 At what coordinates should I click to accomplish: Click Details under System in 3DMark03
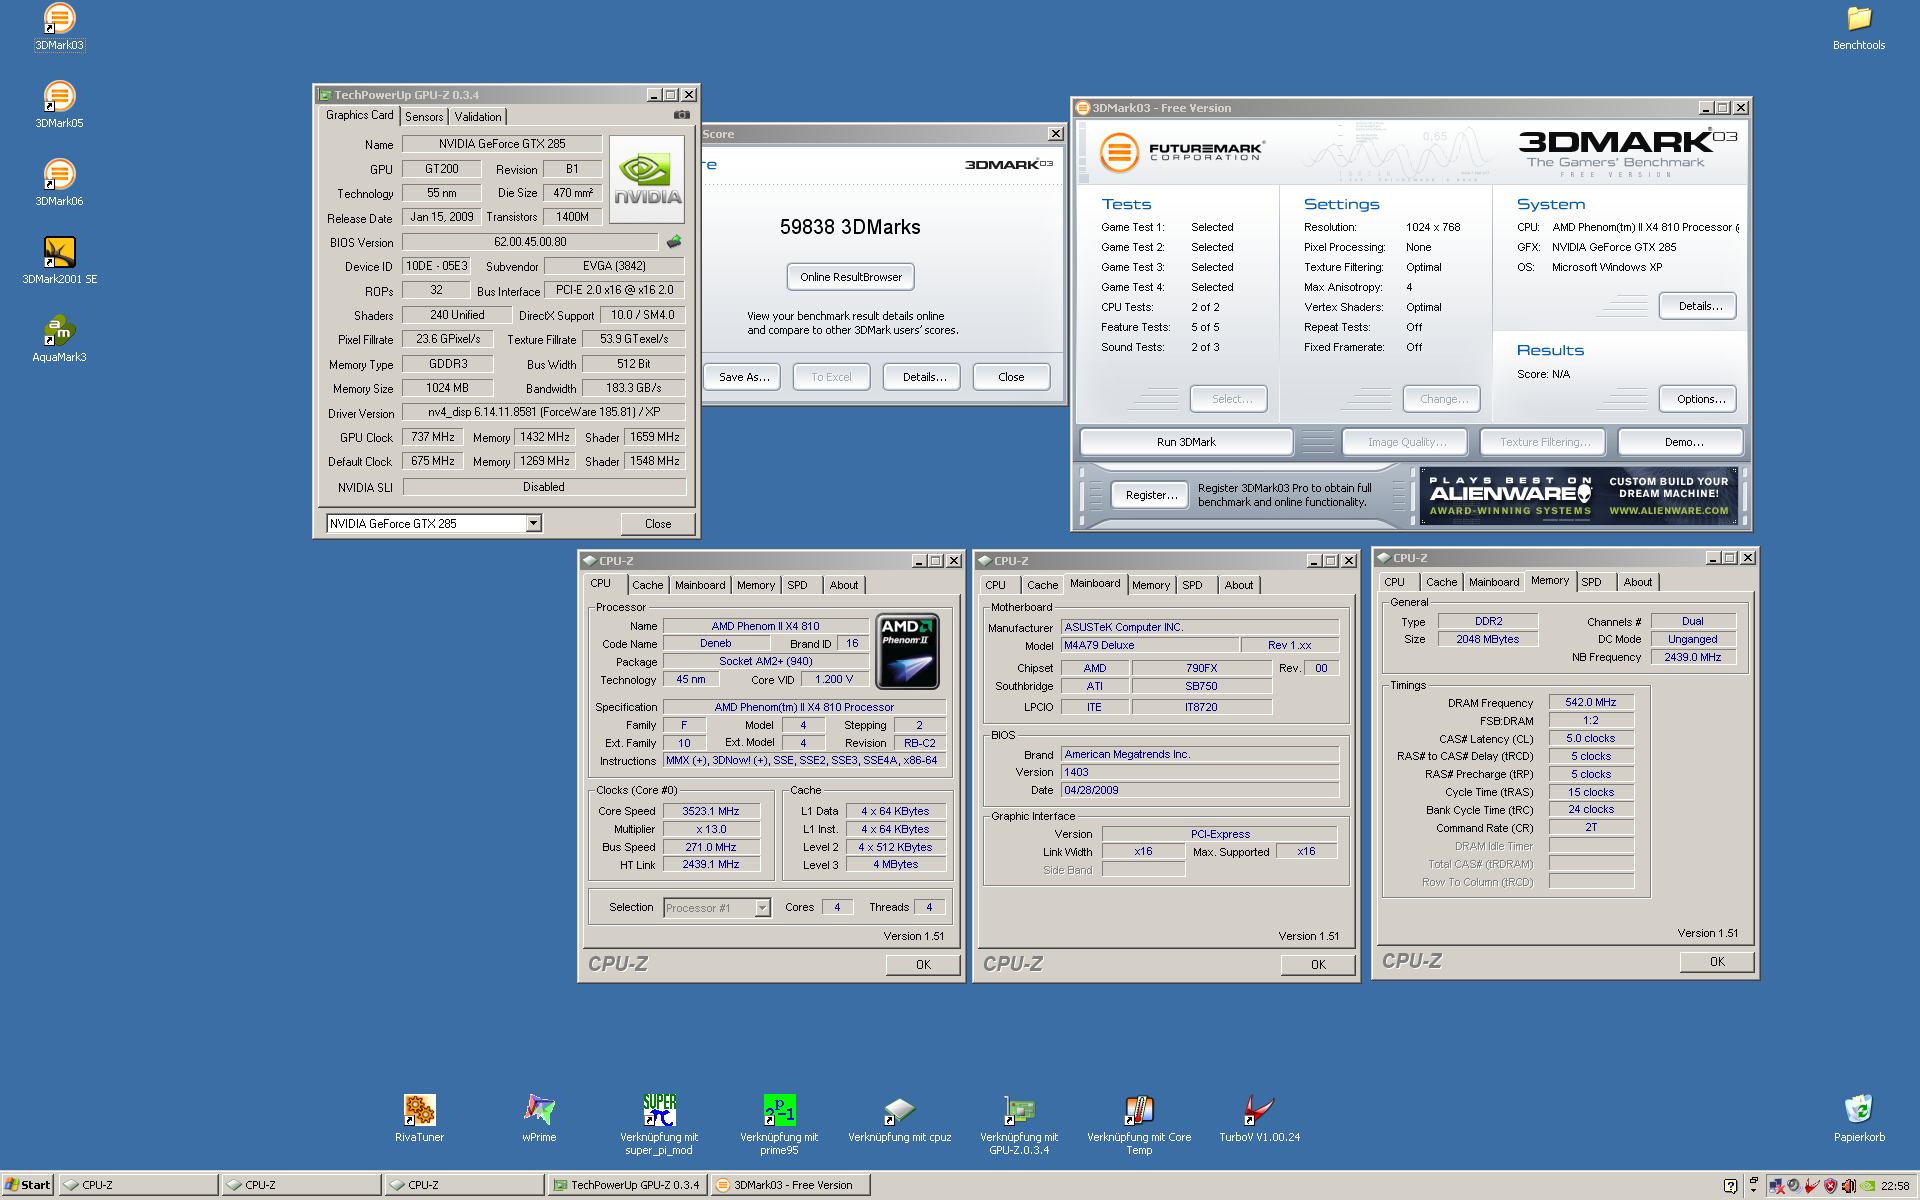tap(1700, 306)
